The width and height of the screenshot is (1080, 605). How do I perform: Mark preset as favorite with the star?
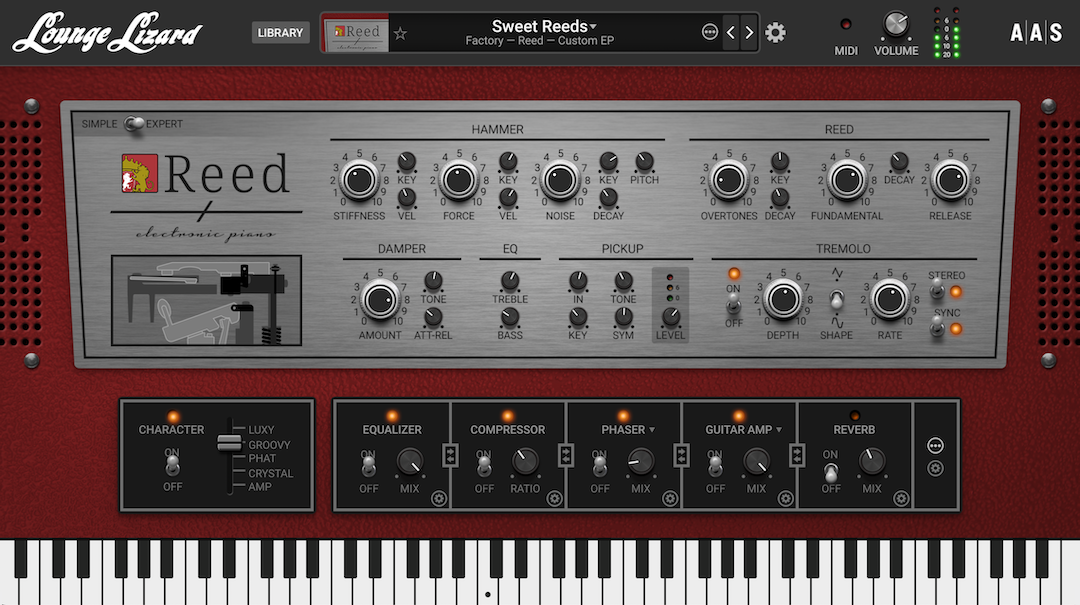[x=400, y=32]
